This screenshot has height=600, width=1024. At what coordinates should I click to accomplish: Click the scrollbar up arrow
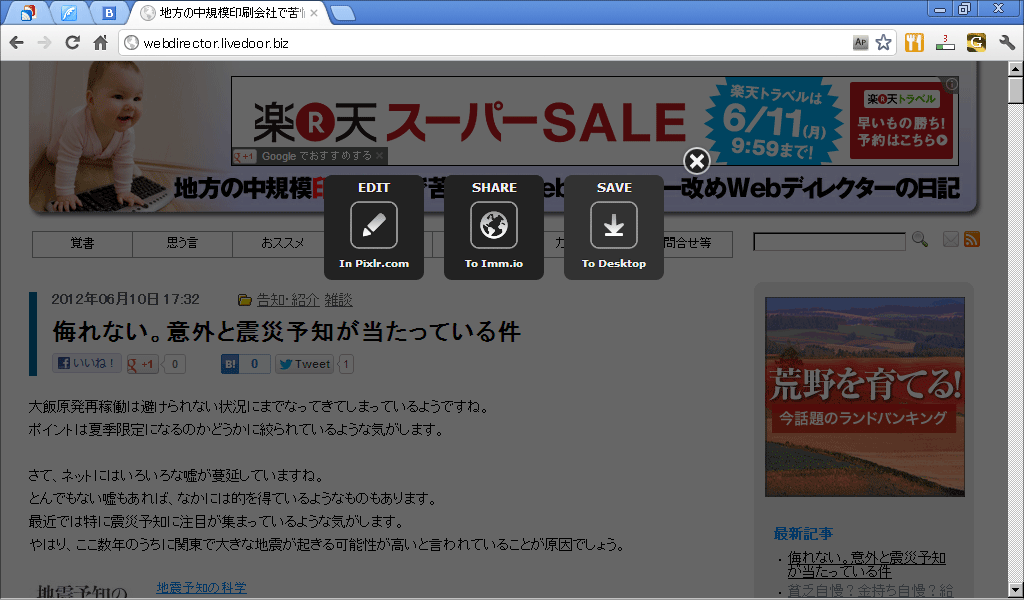tap(1016, 69)
